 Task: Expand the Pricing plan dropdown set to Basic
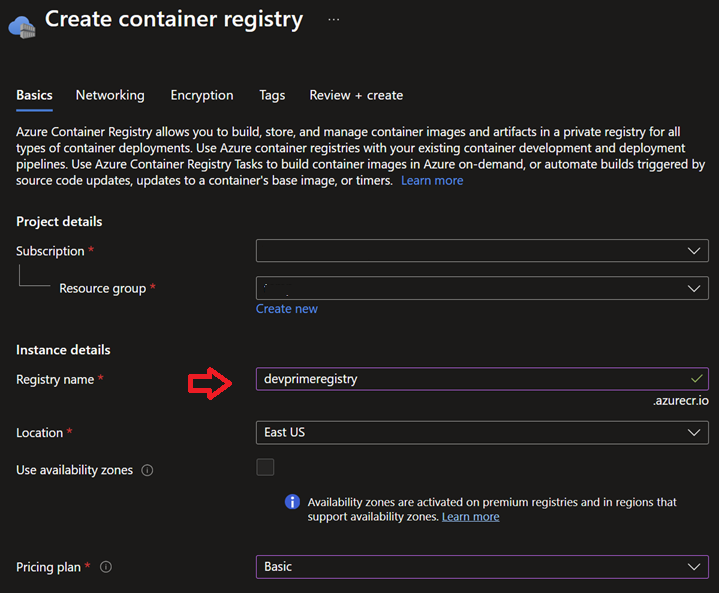[x=482, y=567]
